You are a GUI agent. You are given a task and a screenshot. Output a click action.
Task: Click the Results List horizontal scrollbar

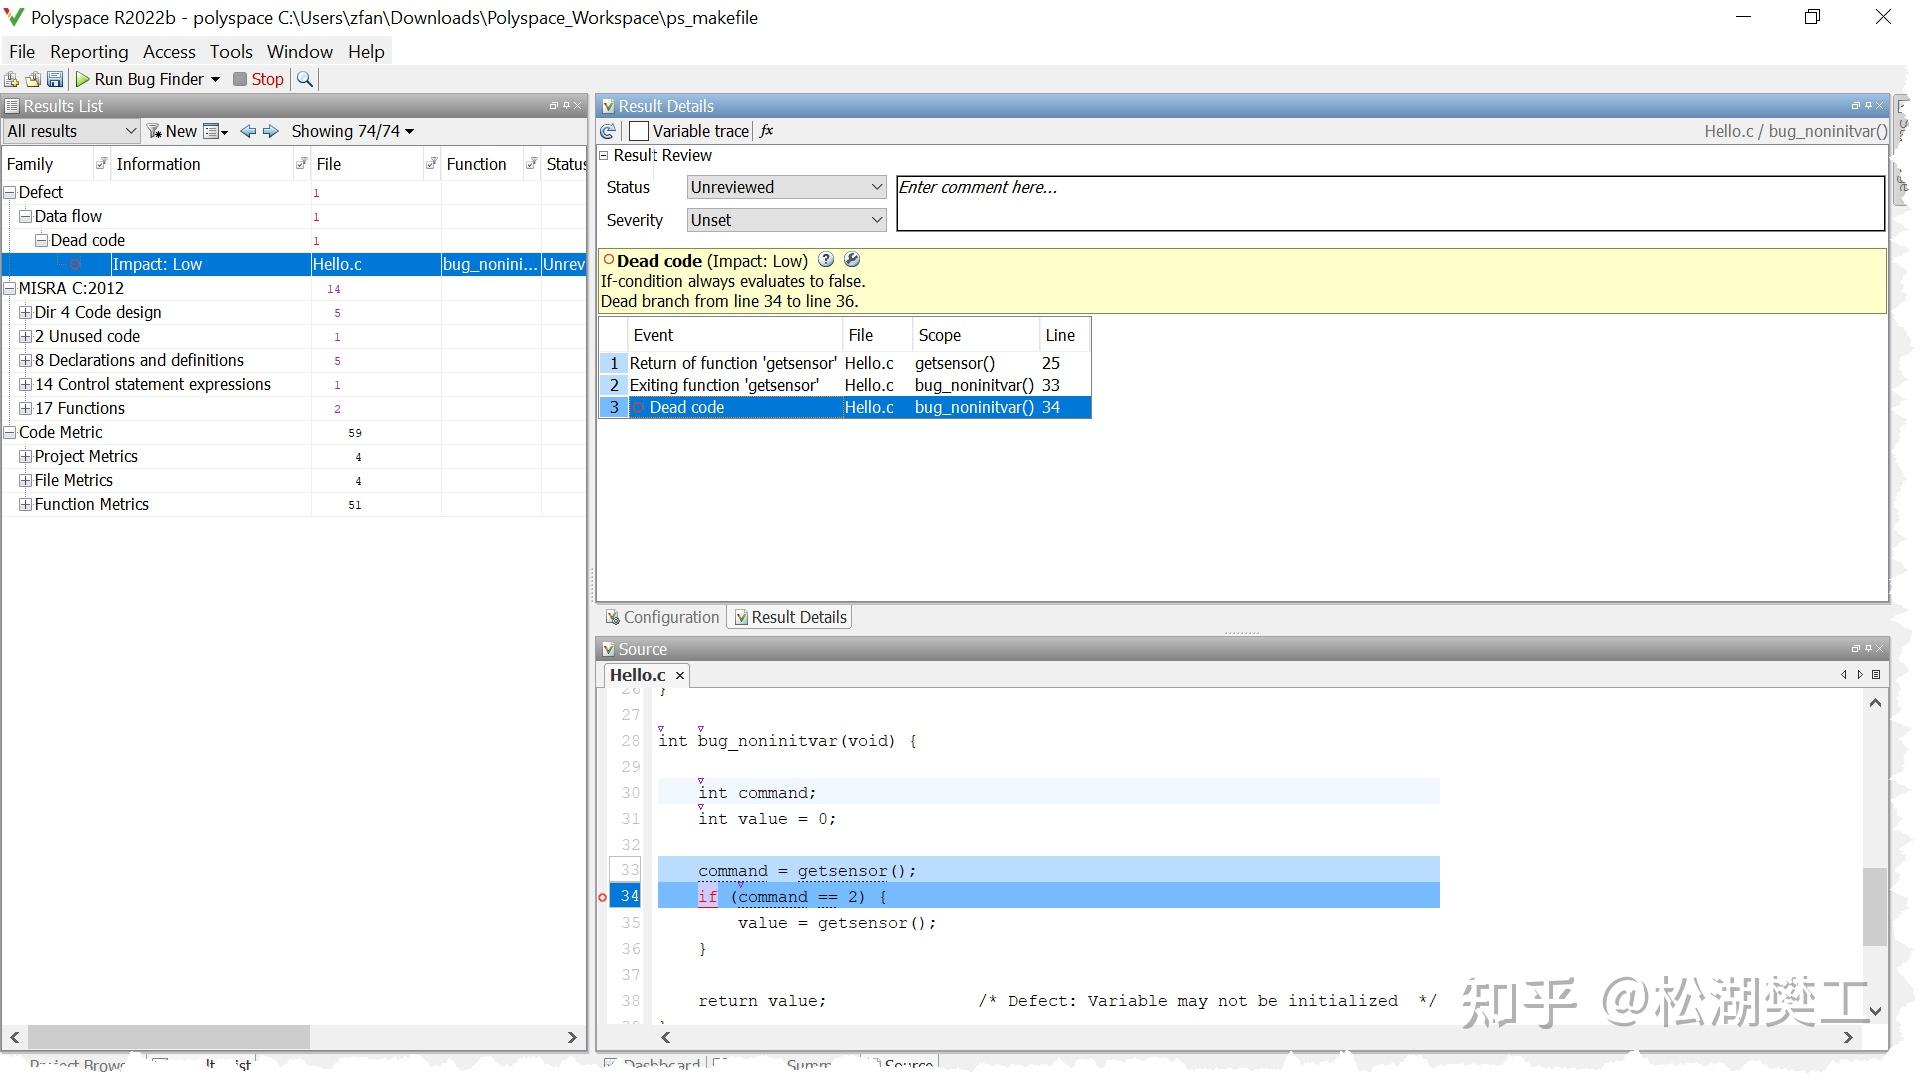click(x=168, y=1037)
